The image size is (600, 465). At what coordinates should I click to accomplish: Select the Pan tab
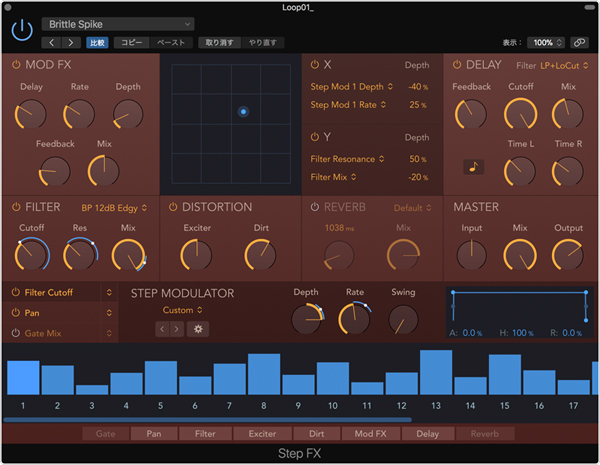click(x=154, y=434)
